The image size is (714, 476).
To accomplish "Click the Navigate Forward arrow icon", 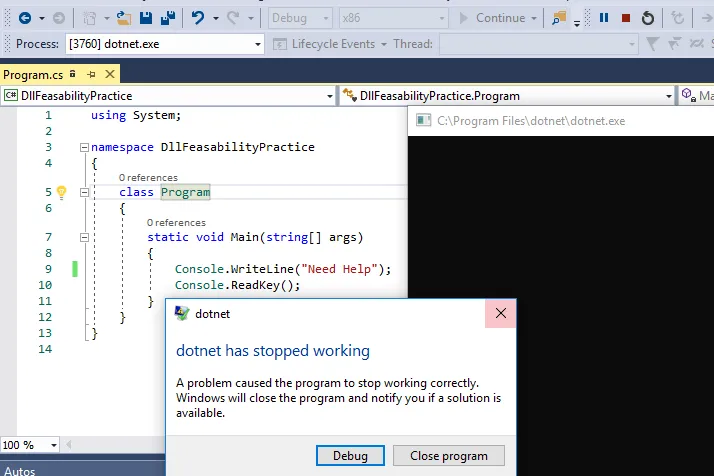I will 59,18.
